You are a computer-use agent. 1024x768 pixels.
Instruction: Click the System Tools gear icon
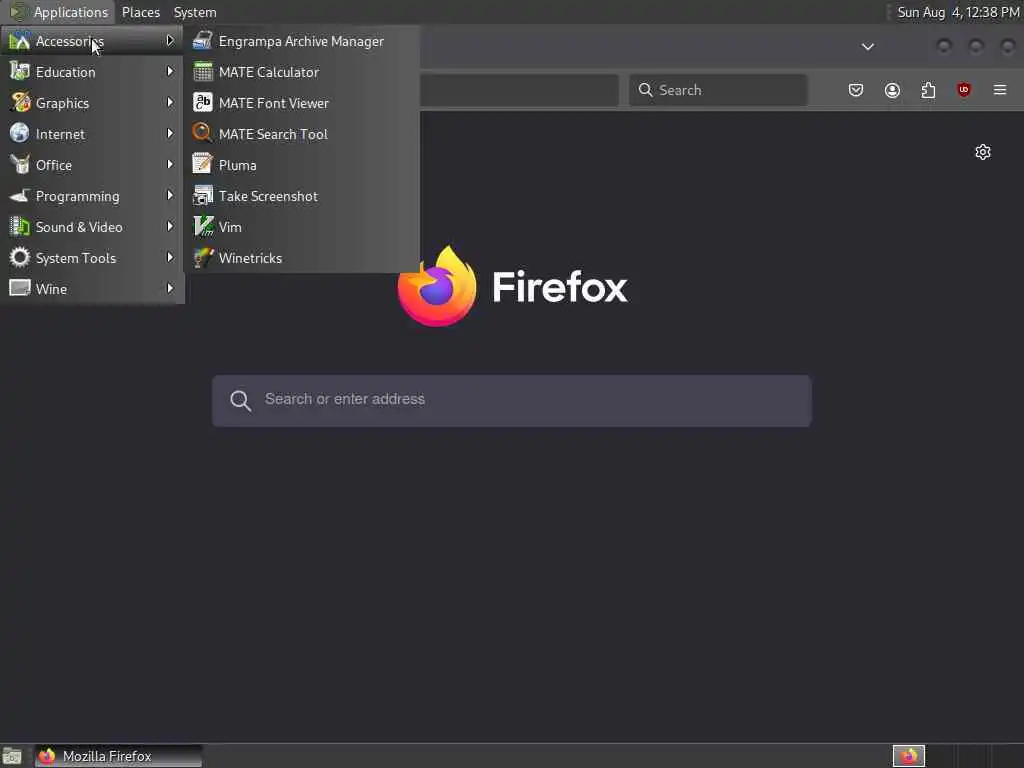point(20,257)
